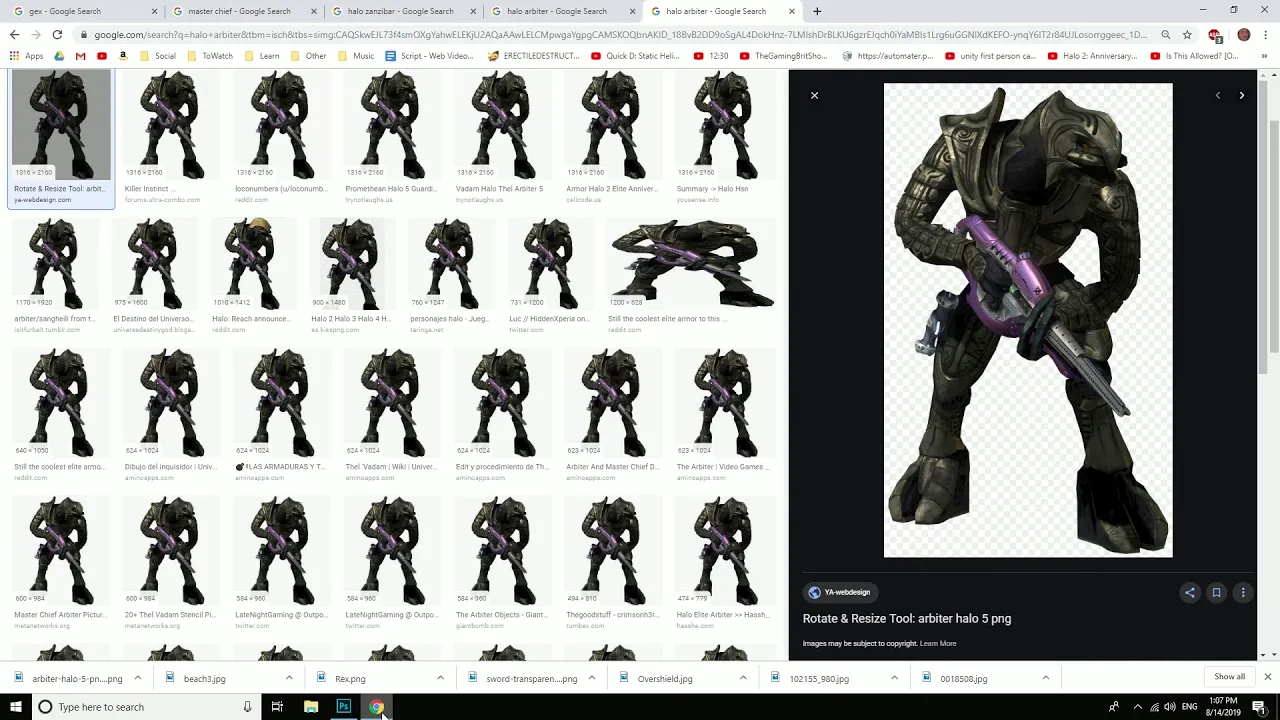
Task: Expand options for 102155_980.jpg download
Action: (x=894, y=678)
